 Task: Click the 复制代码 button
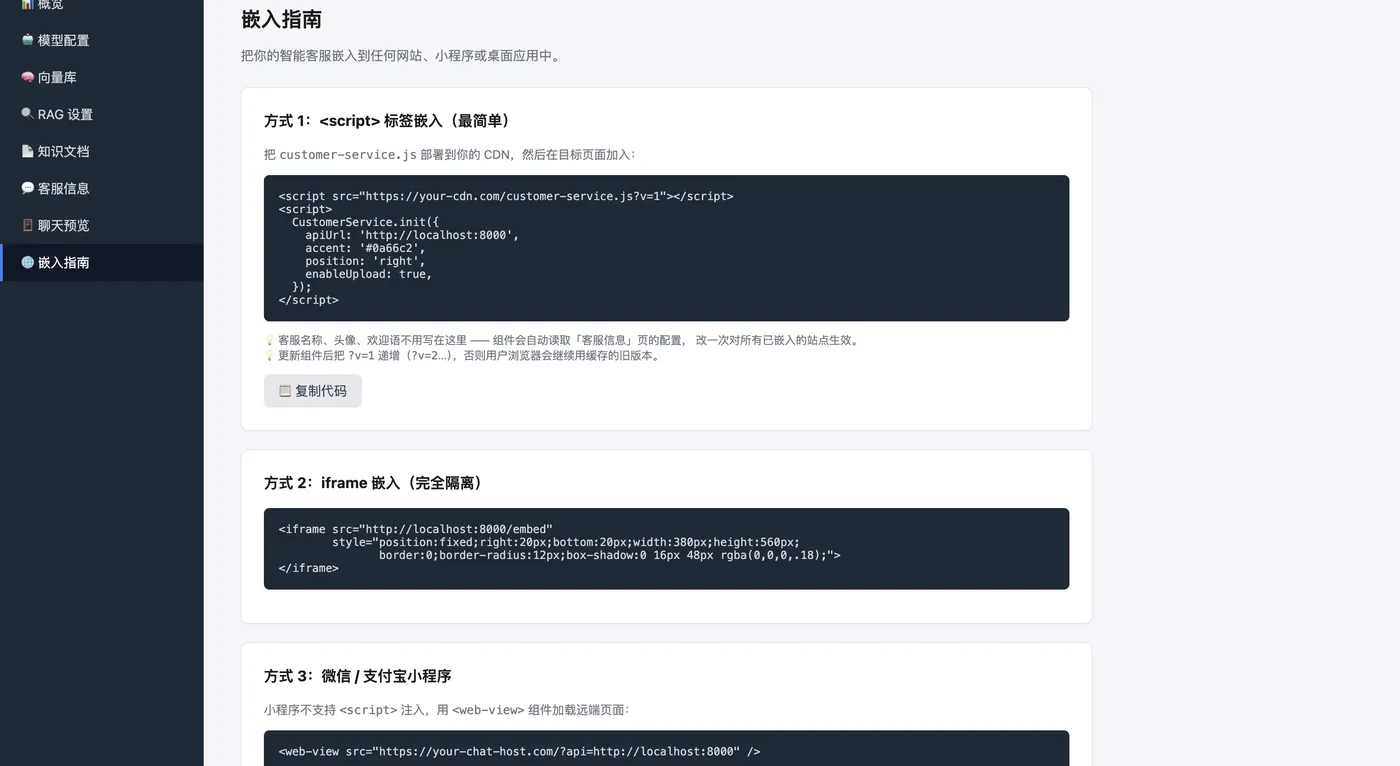pos(313,391)
